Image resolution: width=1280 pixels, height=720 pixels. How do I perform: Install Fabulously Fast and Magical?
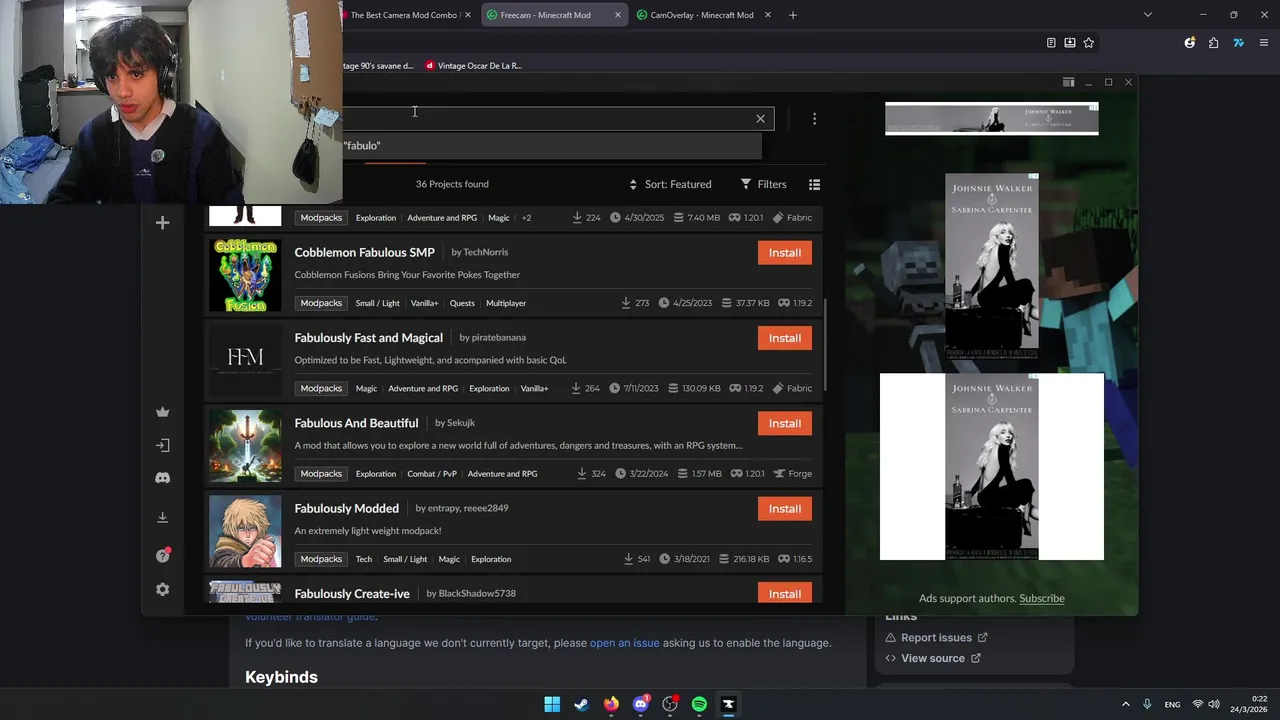pos(784,338)
